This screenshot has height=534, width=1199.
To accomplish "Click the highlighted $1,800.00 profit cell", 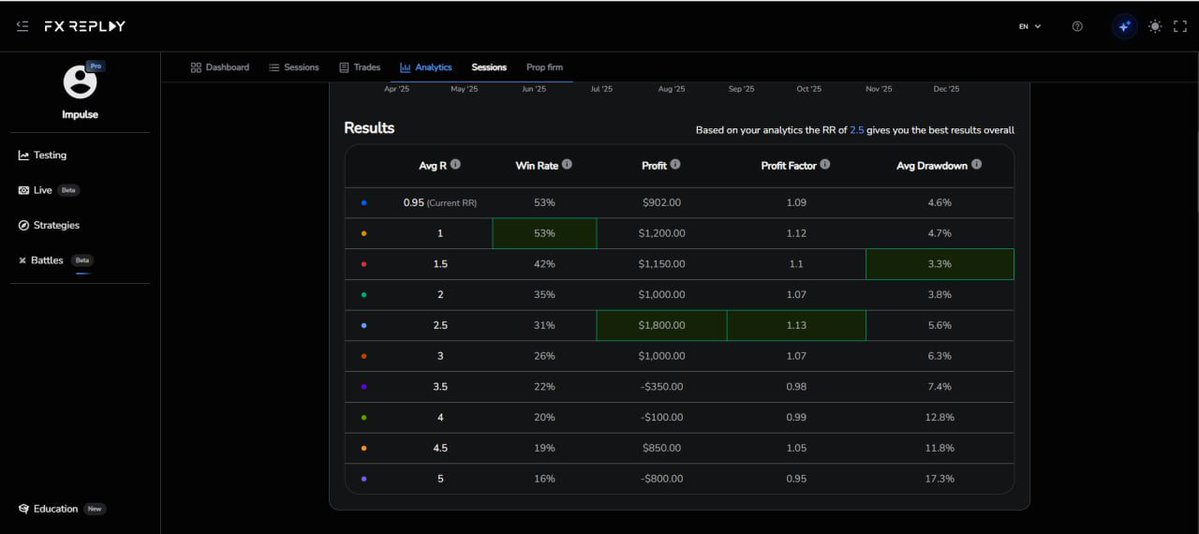I will (x=661, y=325).
